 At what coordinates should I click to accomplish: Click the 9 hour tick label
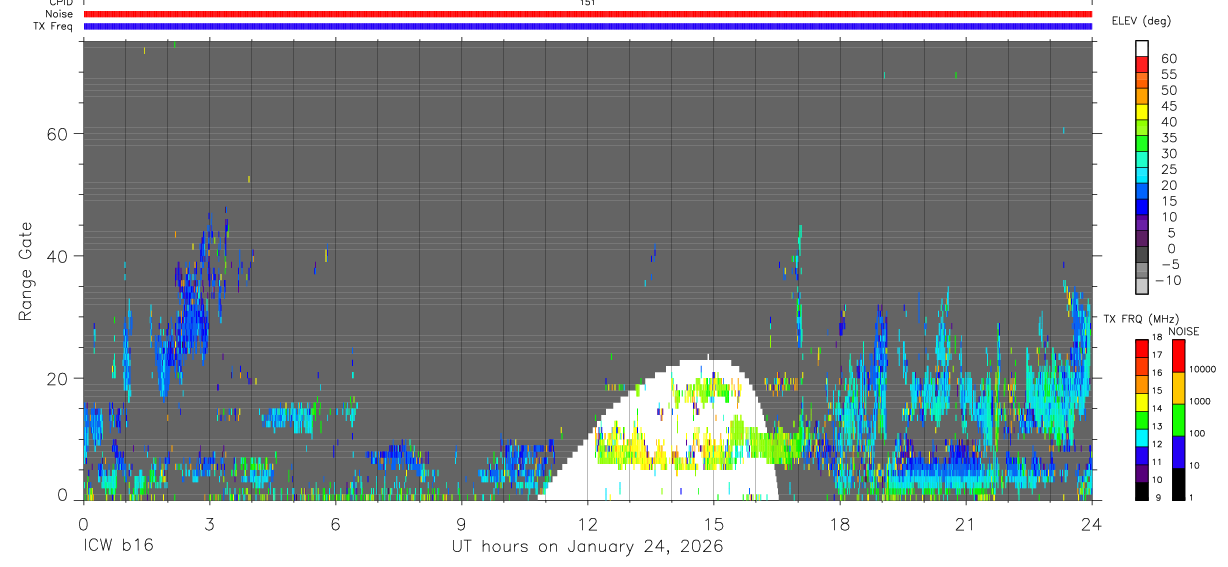click(x=461, y=524)
